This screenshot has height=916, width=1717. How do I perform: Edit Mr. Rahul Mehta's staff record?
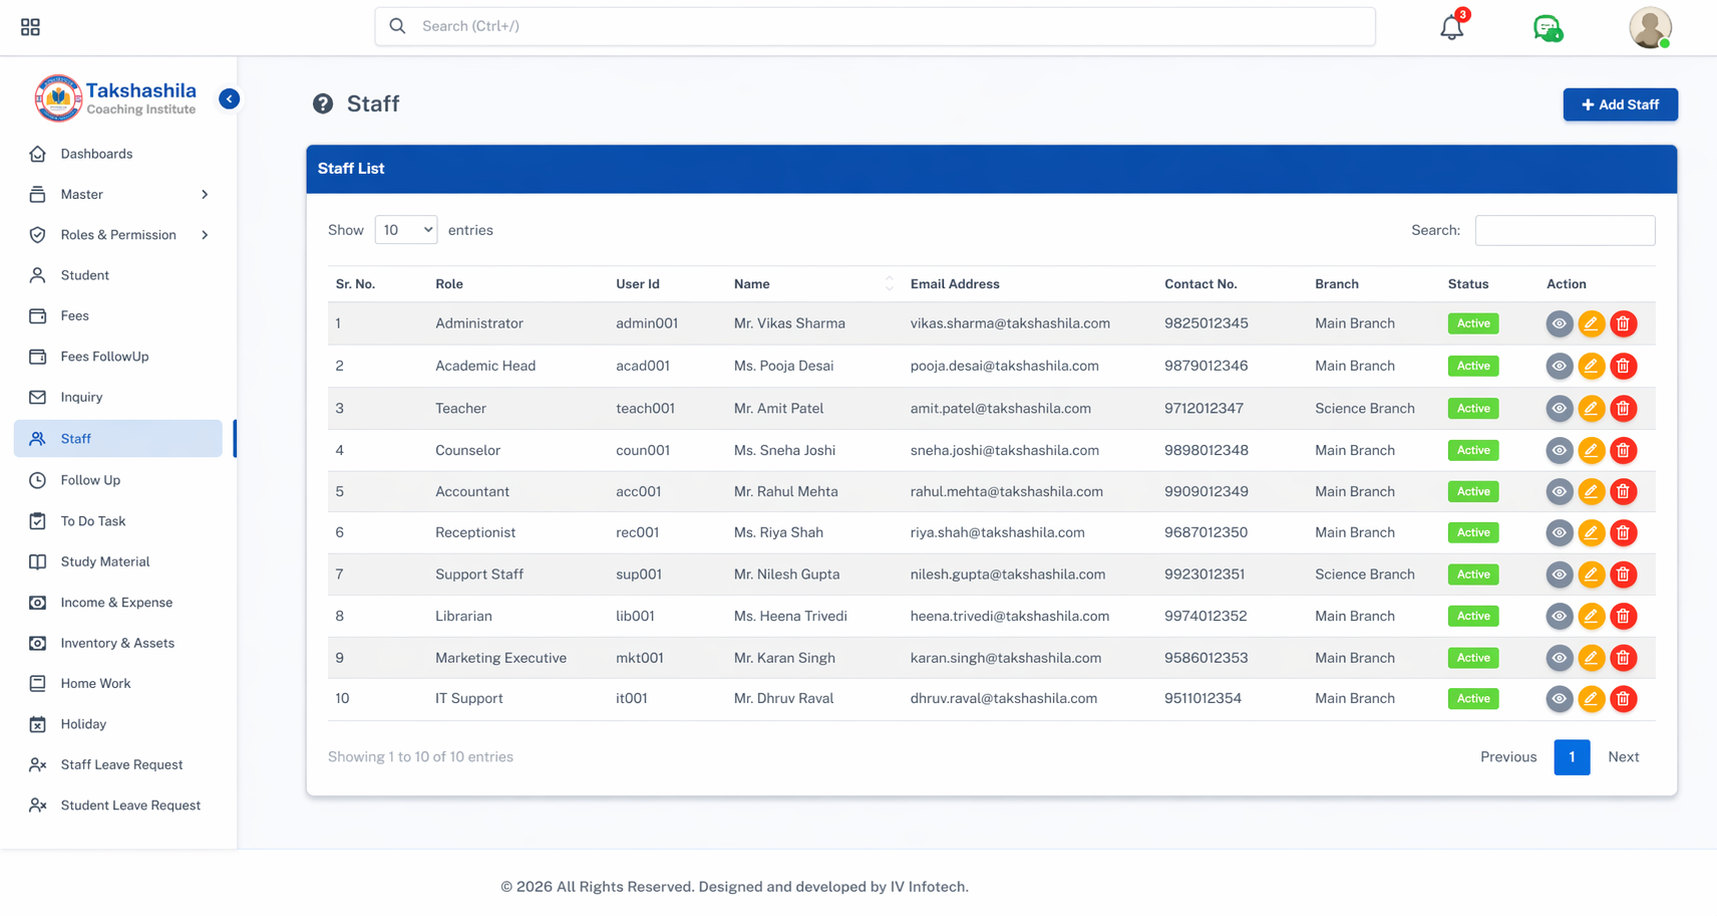[x=1591, y=491]
